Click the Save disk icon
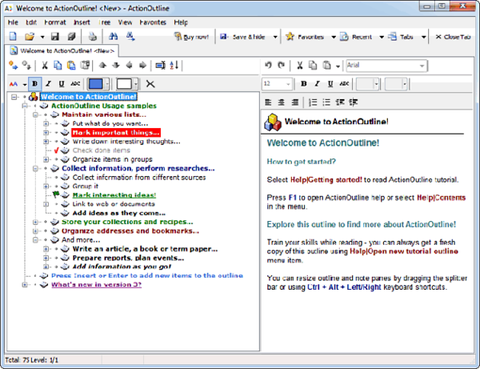This screenshot has width=480, height=369. (x=55, y=36)
